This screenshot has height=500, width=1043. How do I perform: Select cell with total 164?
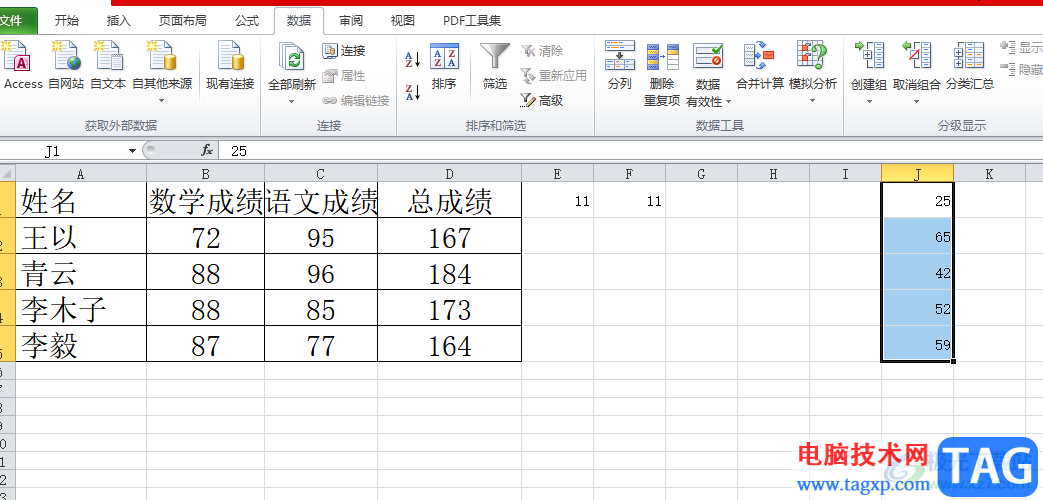(450, 344)
